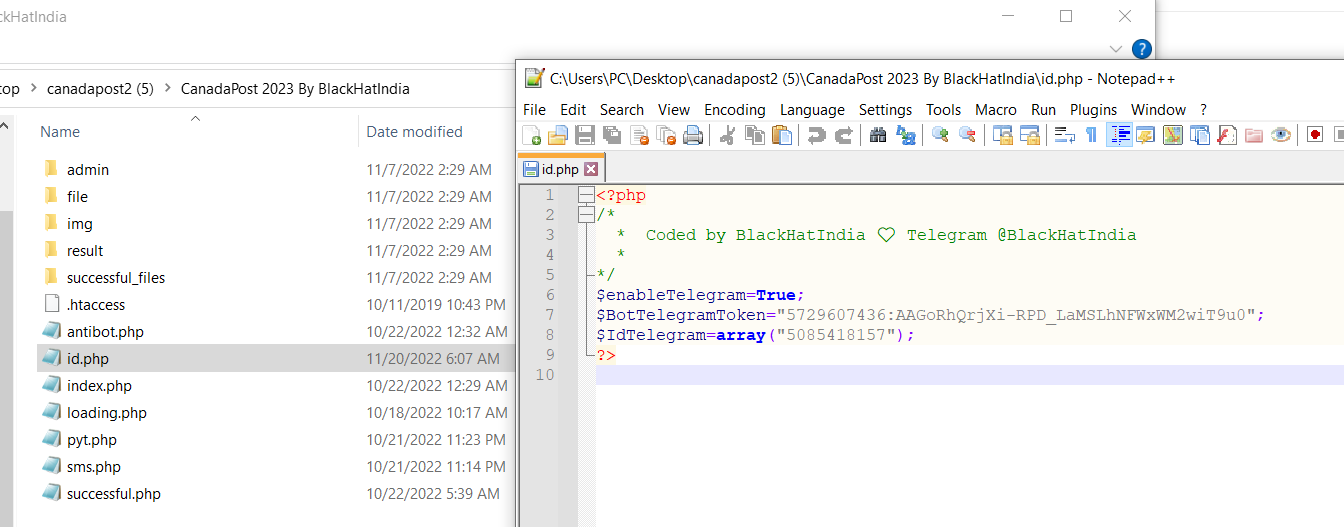Click the Open file toolbar icon
The image size is (1344, 527).
(x=558, y=135)
